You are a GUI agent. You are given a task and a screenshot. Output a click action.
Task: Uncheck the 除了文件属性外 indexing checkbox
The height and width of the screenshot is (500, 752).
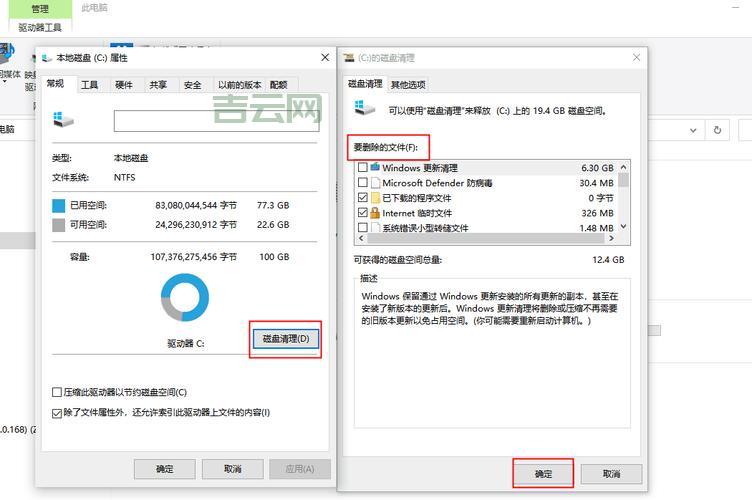57,413
